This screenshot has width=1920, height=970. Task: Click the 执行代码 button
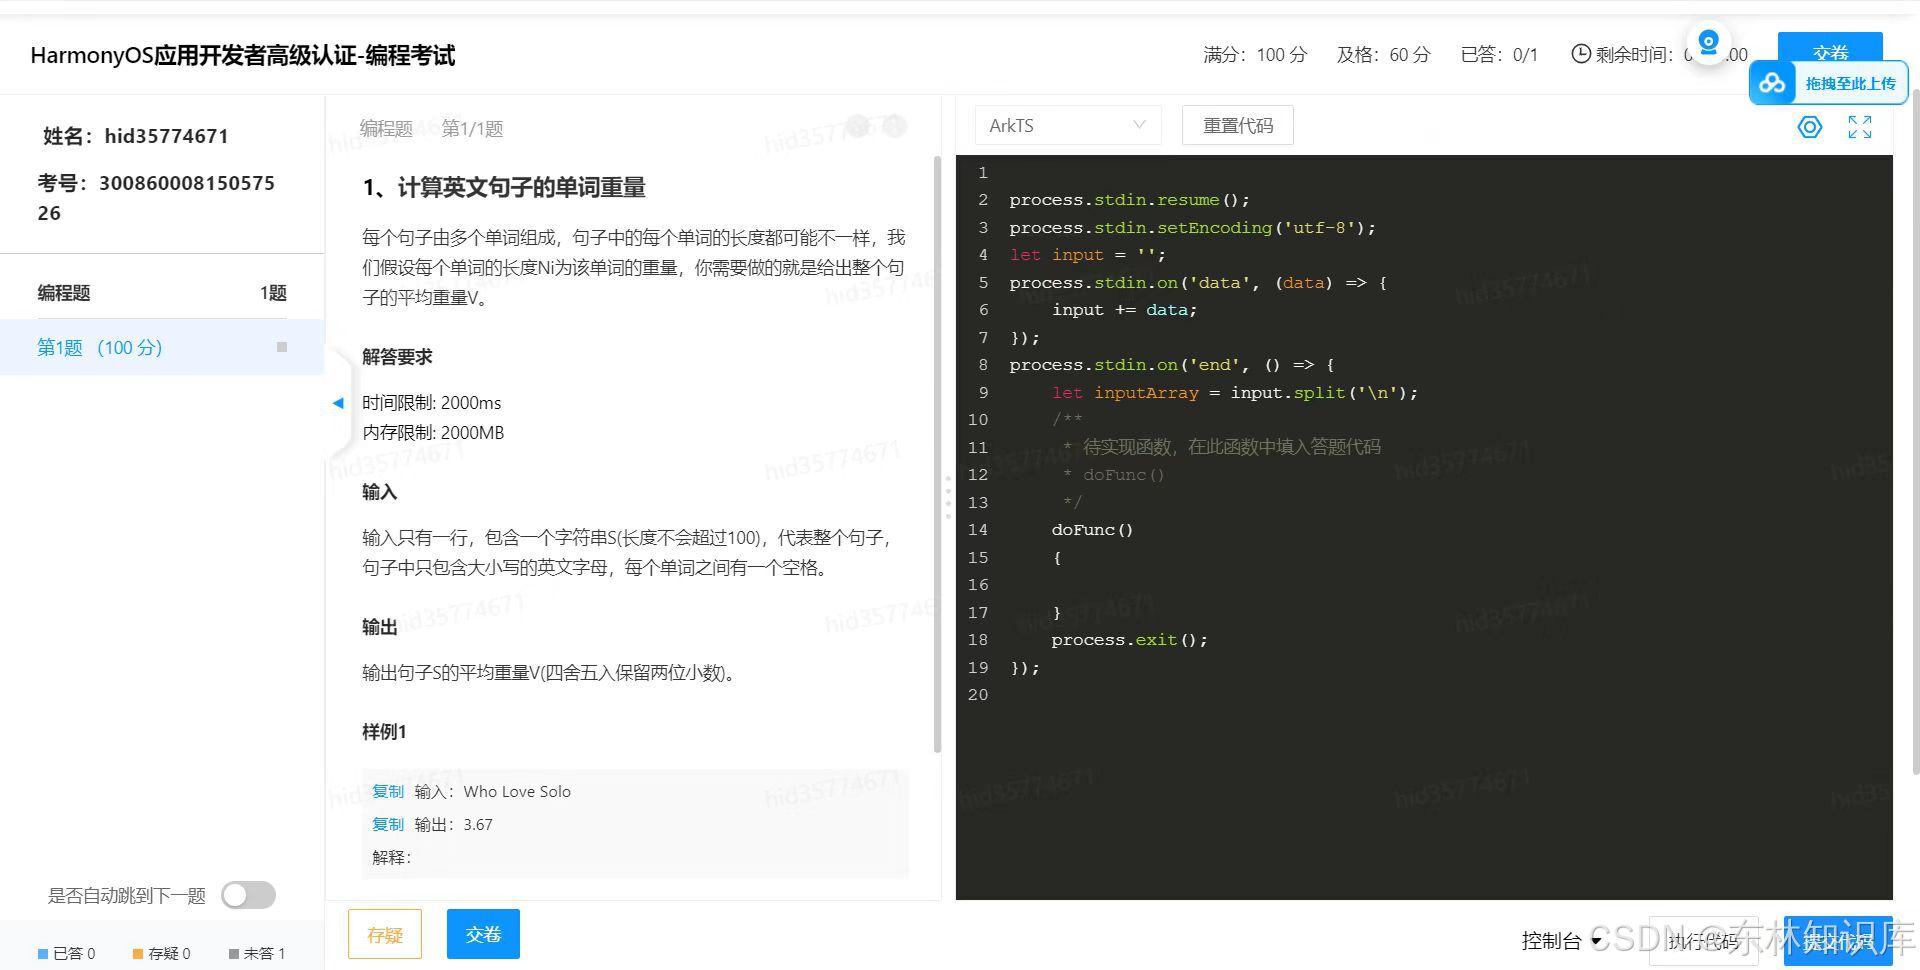pyautogui.click(x=1704, y=941)
